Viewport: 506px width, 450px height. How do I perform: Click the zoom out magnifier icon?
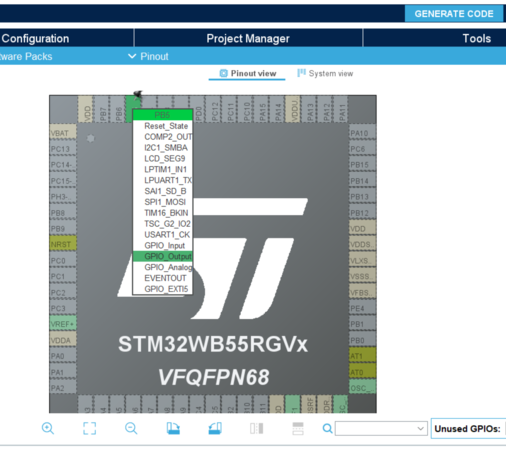click(131, 428)
